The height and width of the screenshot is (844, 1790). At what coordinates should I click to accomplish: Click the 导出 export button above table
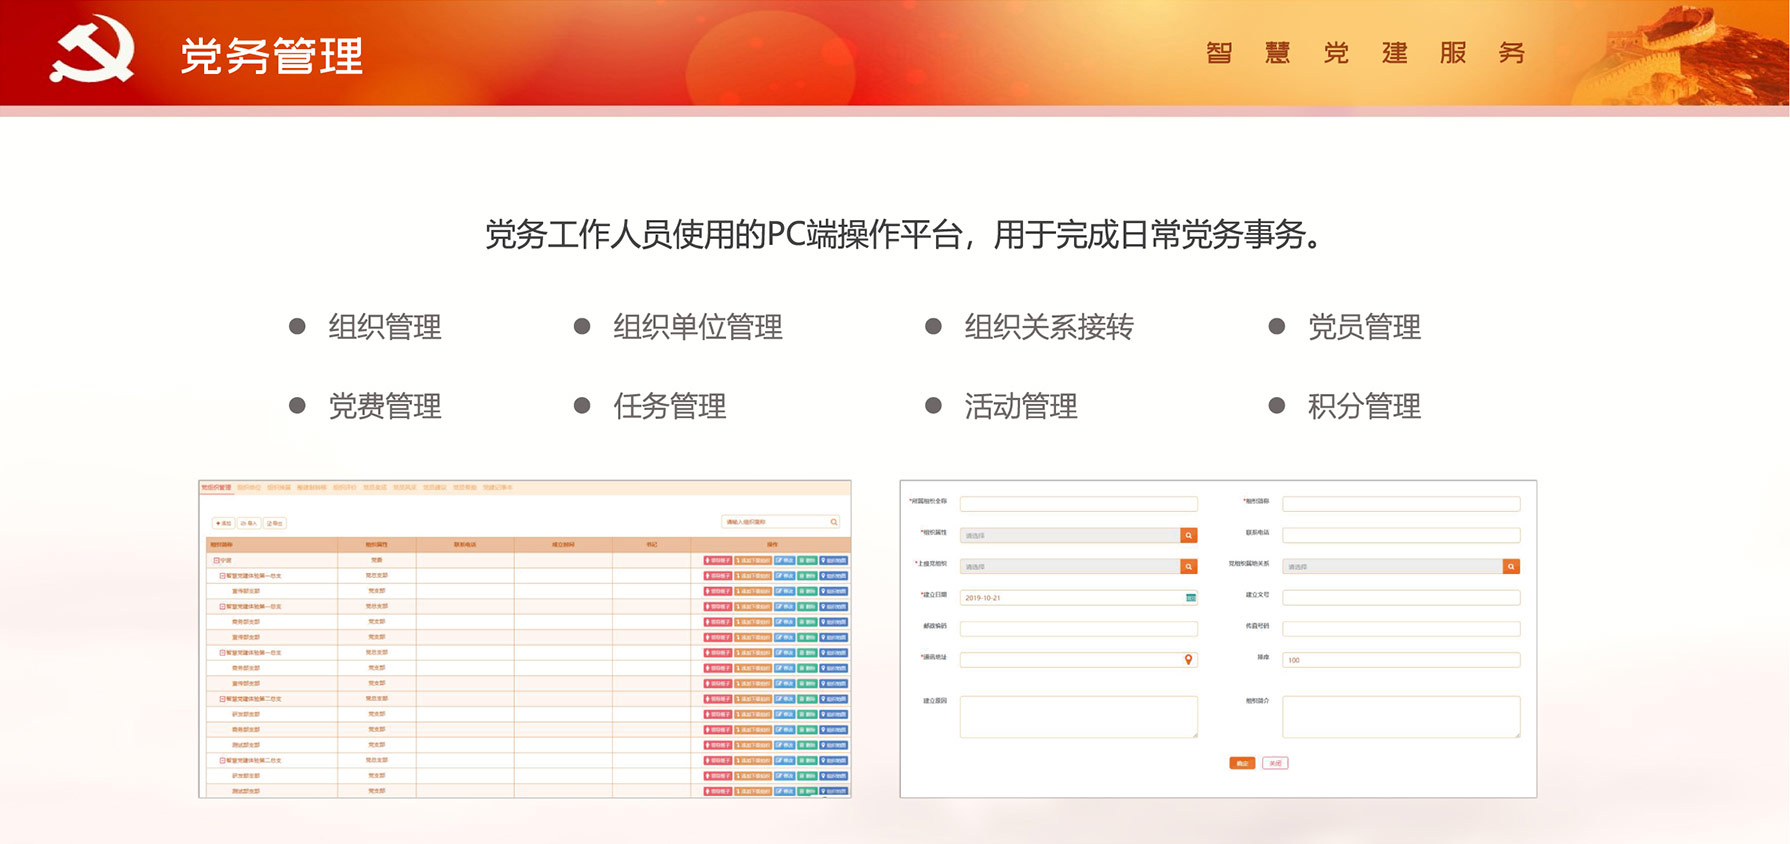[274, 523]
